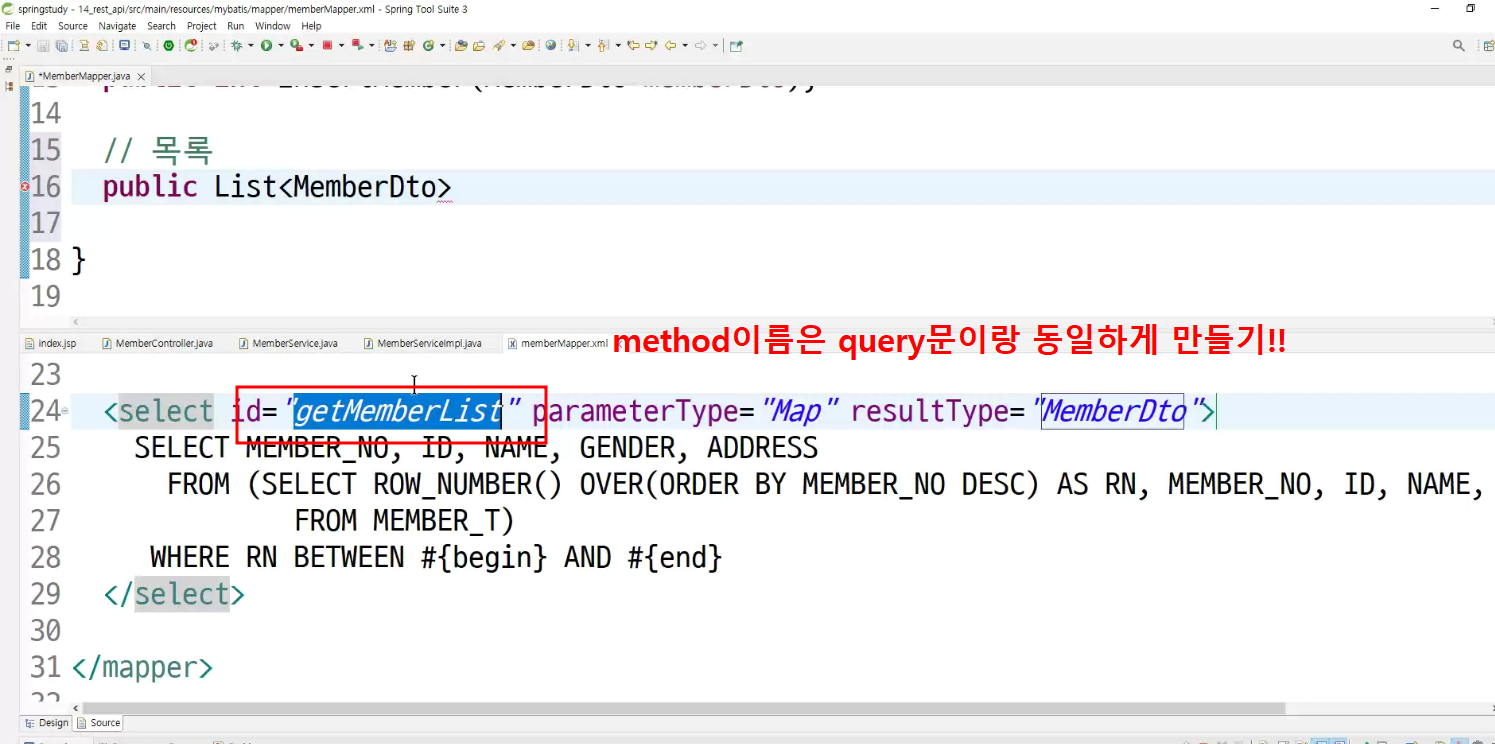Open the Debug configurations dropdown arrow
1495x744 pixels.
coord(251,45)
